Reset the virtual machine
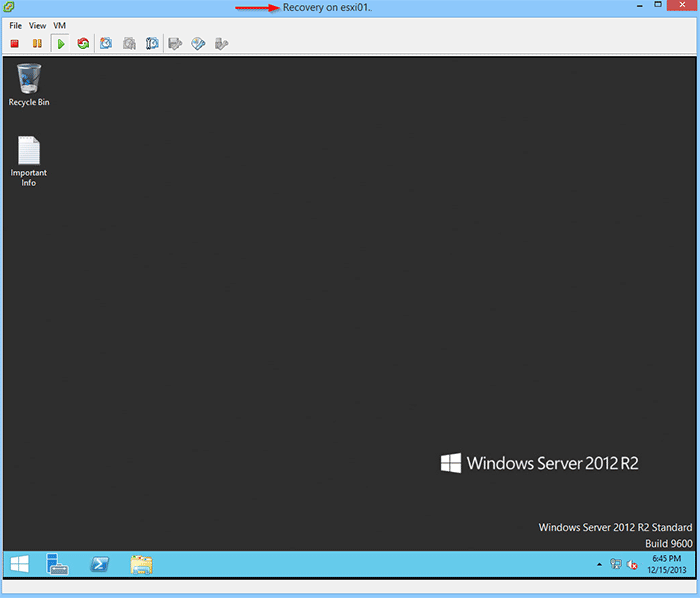This screenshot has width=700, height=598. pyautogui.click(x=83, y=43)
